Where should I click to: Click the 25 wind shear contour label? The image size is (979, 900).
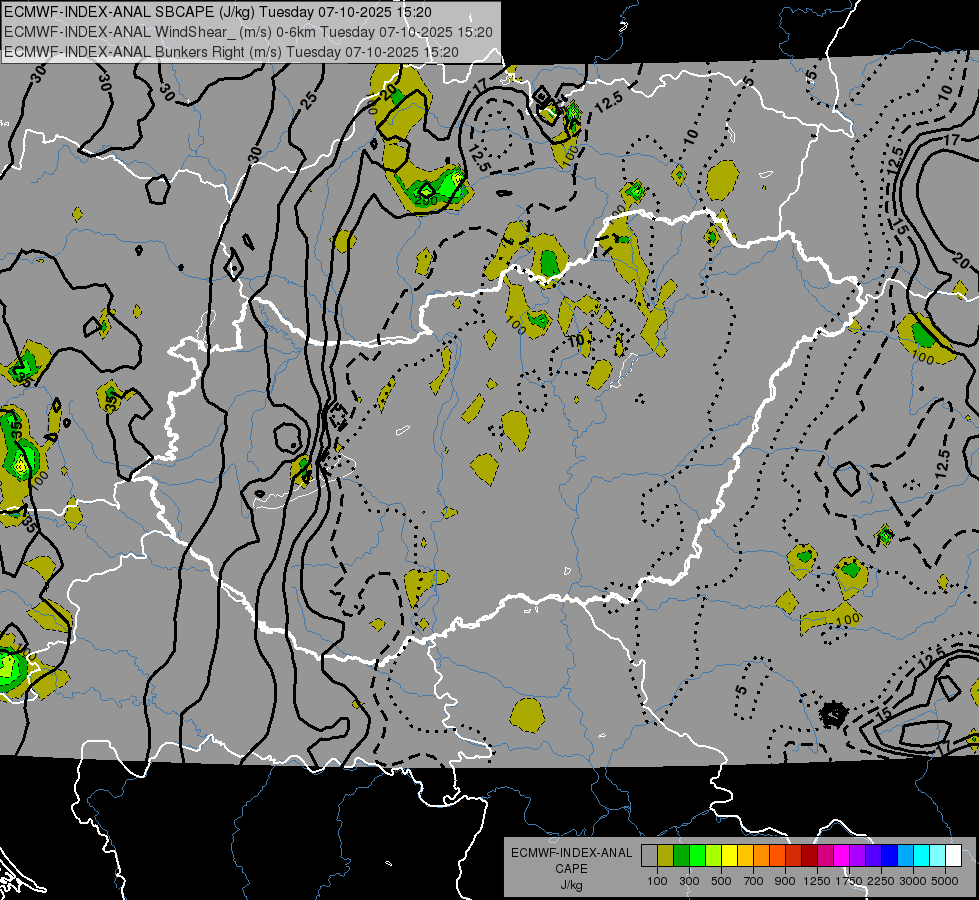coord(310,99)
